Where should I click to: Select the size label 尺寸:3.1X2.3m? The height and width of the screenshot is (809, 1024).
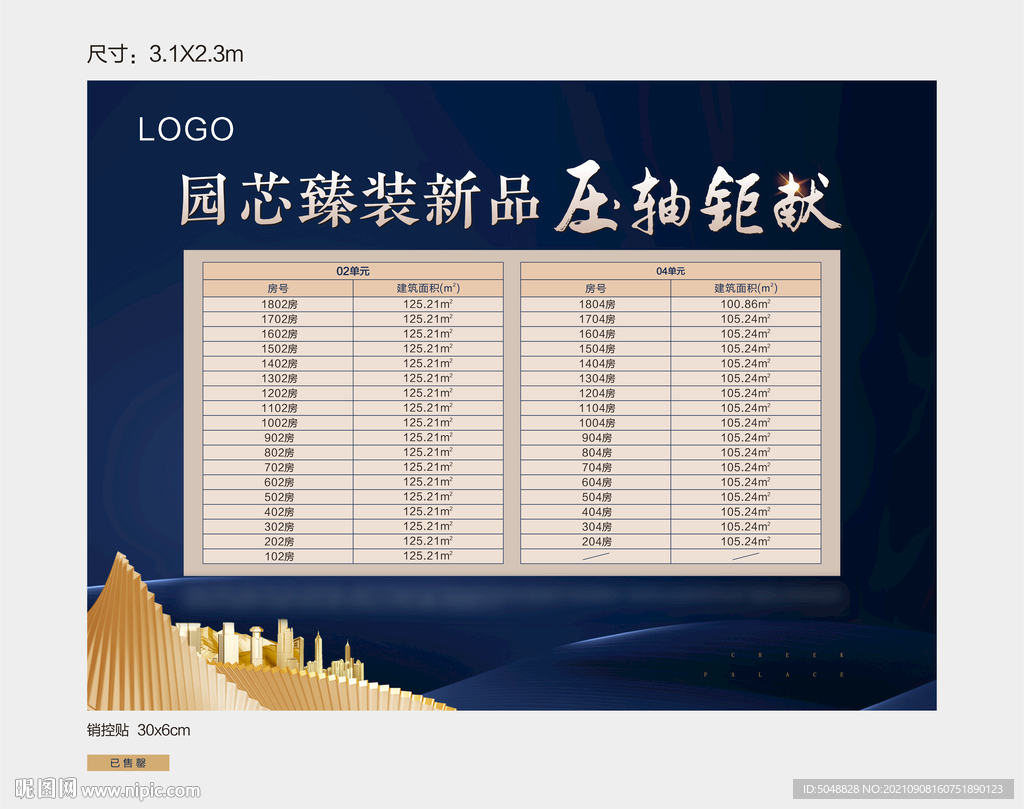click(x=165, y=54)
